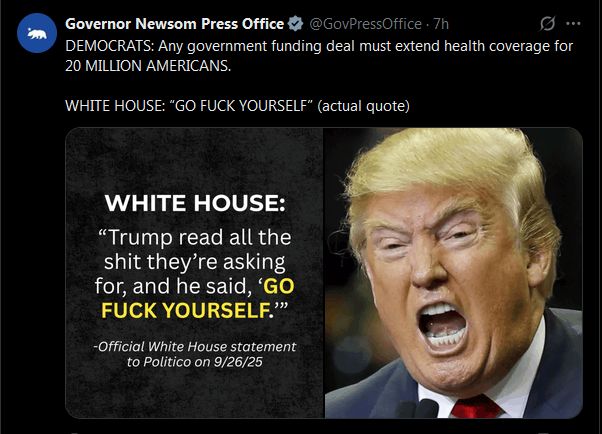Screen dimensions: 602x434
Task: Click the blue verified checkmark badge
Action: (x=295, y=24)
